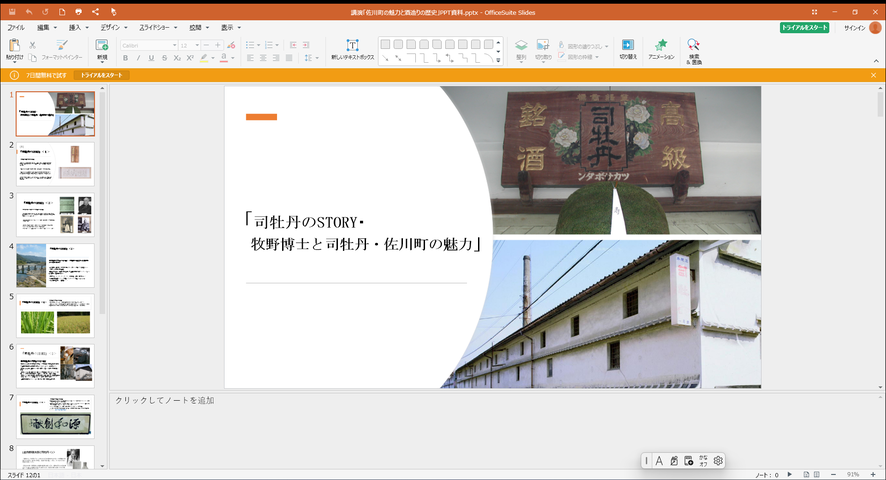Open the デザイン menu

pos(114,27)
